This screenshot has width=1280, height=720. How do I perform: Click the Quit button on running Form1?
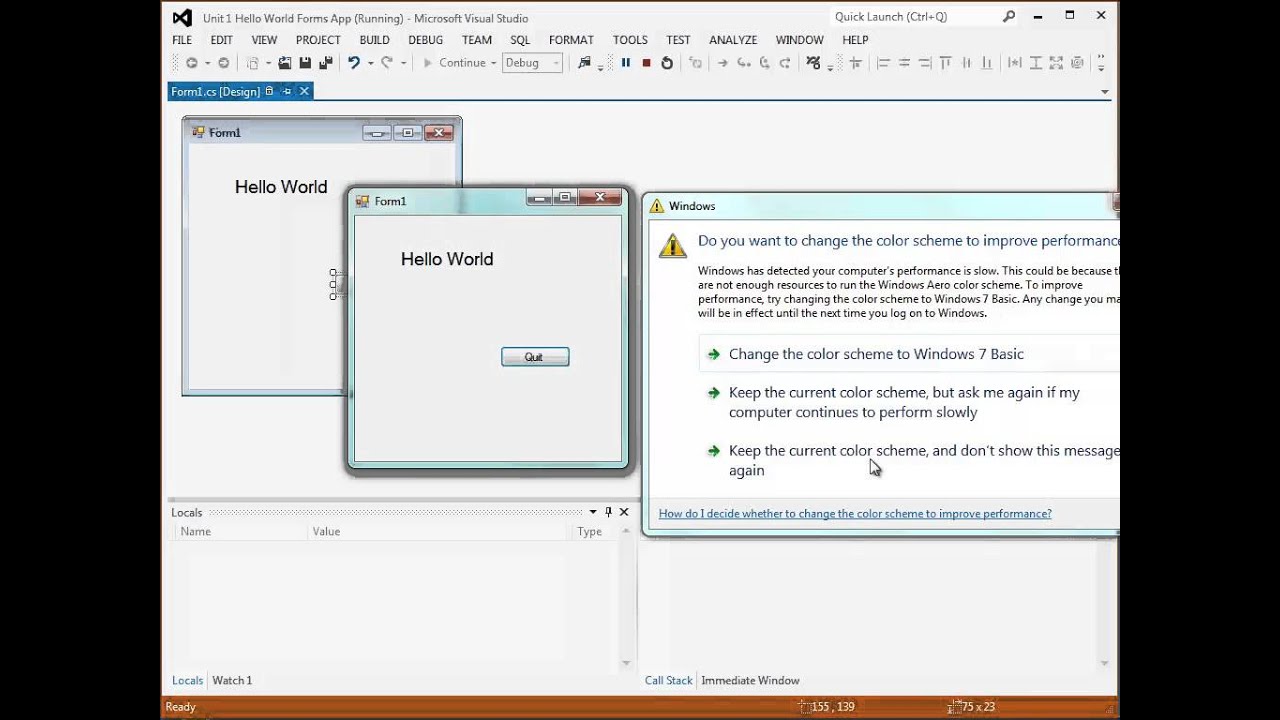[x=535, y=357]
